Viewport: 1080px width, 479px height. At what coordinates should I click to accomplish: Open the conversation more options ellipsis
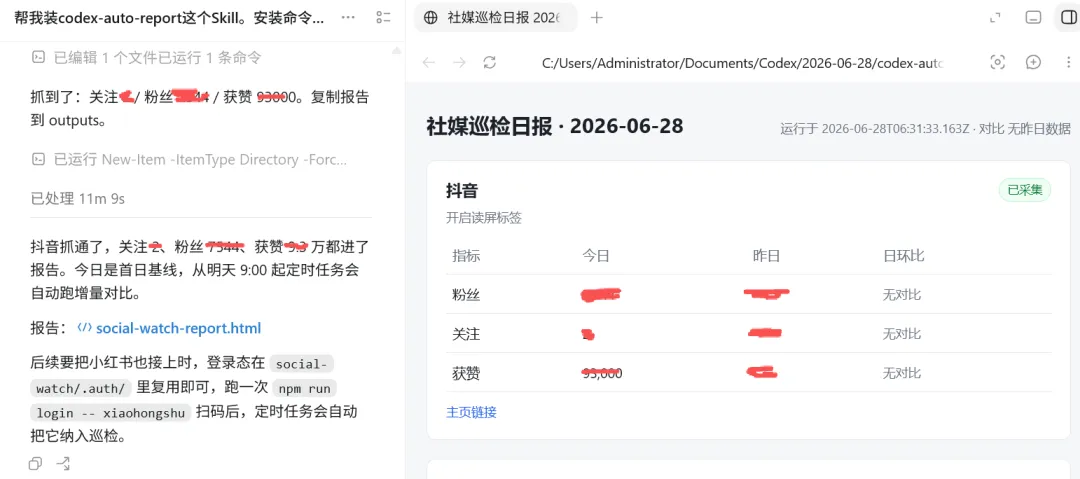(349, 17)
